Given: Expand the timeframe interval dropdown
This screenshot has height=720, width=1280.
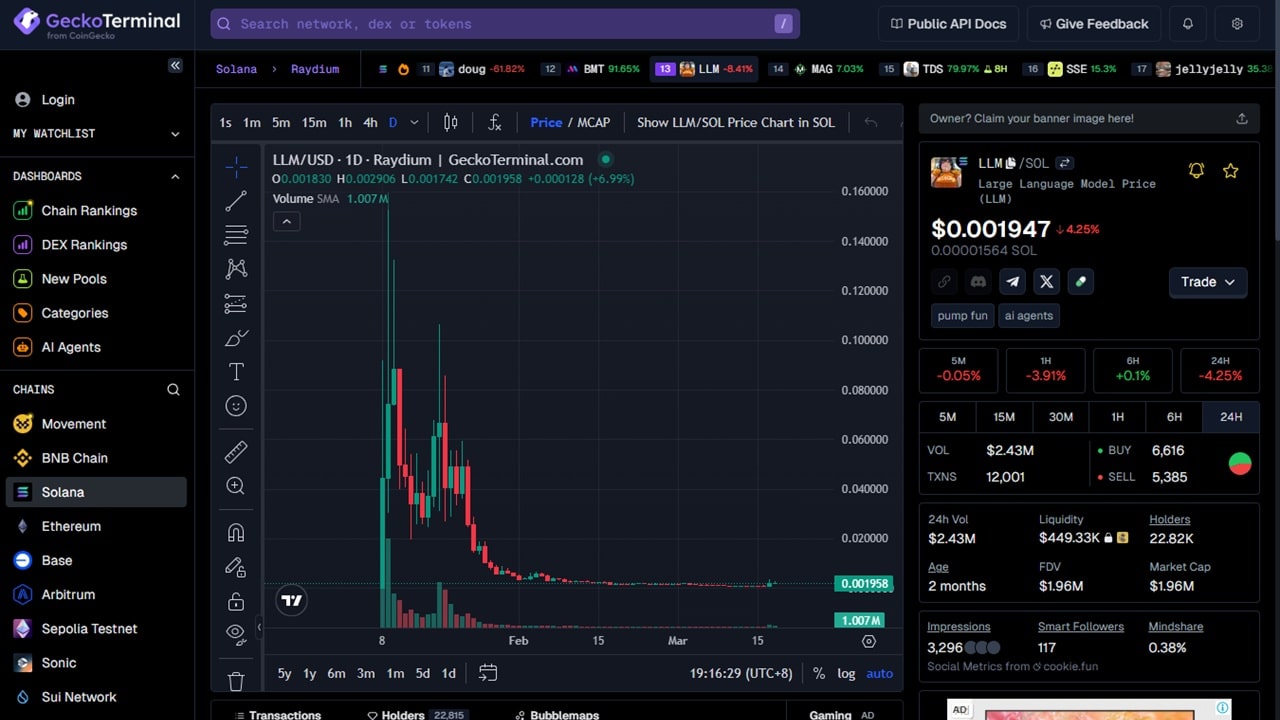Looking at the screenshot, I should 414,122.
